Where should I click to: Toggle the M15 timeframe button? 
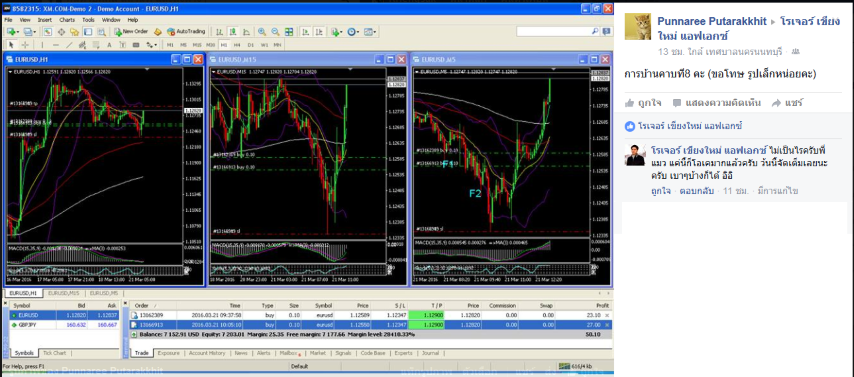pos(197,45)
